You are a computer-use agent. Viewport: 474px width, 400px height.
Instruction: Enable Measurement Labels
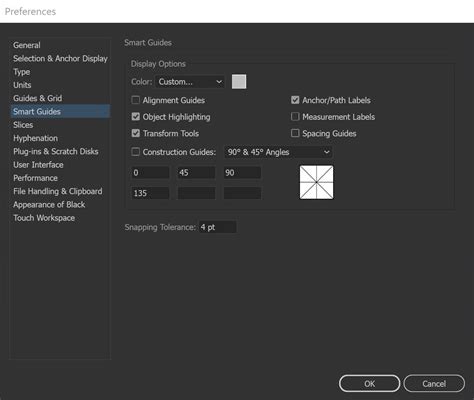(295, 117)
